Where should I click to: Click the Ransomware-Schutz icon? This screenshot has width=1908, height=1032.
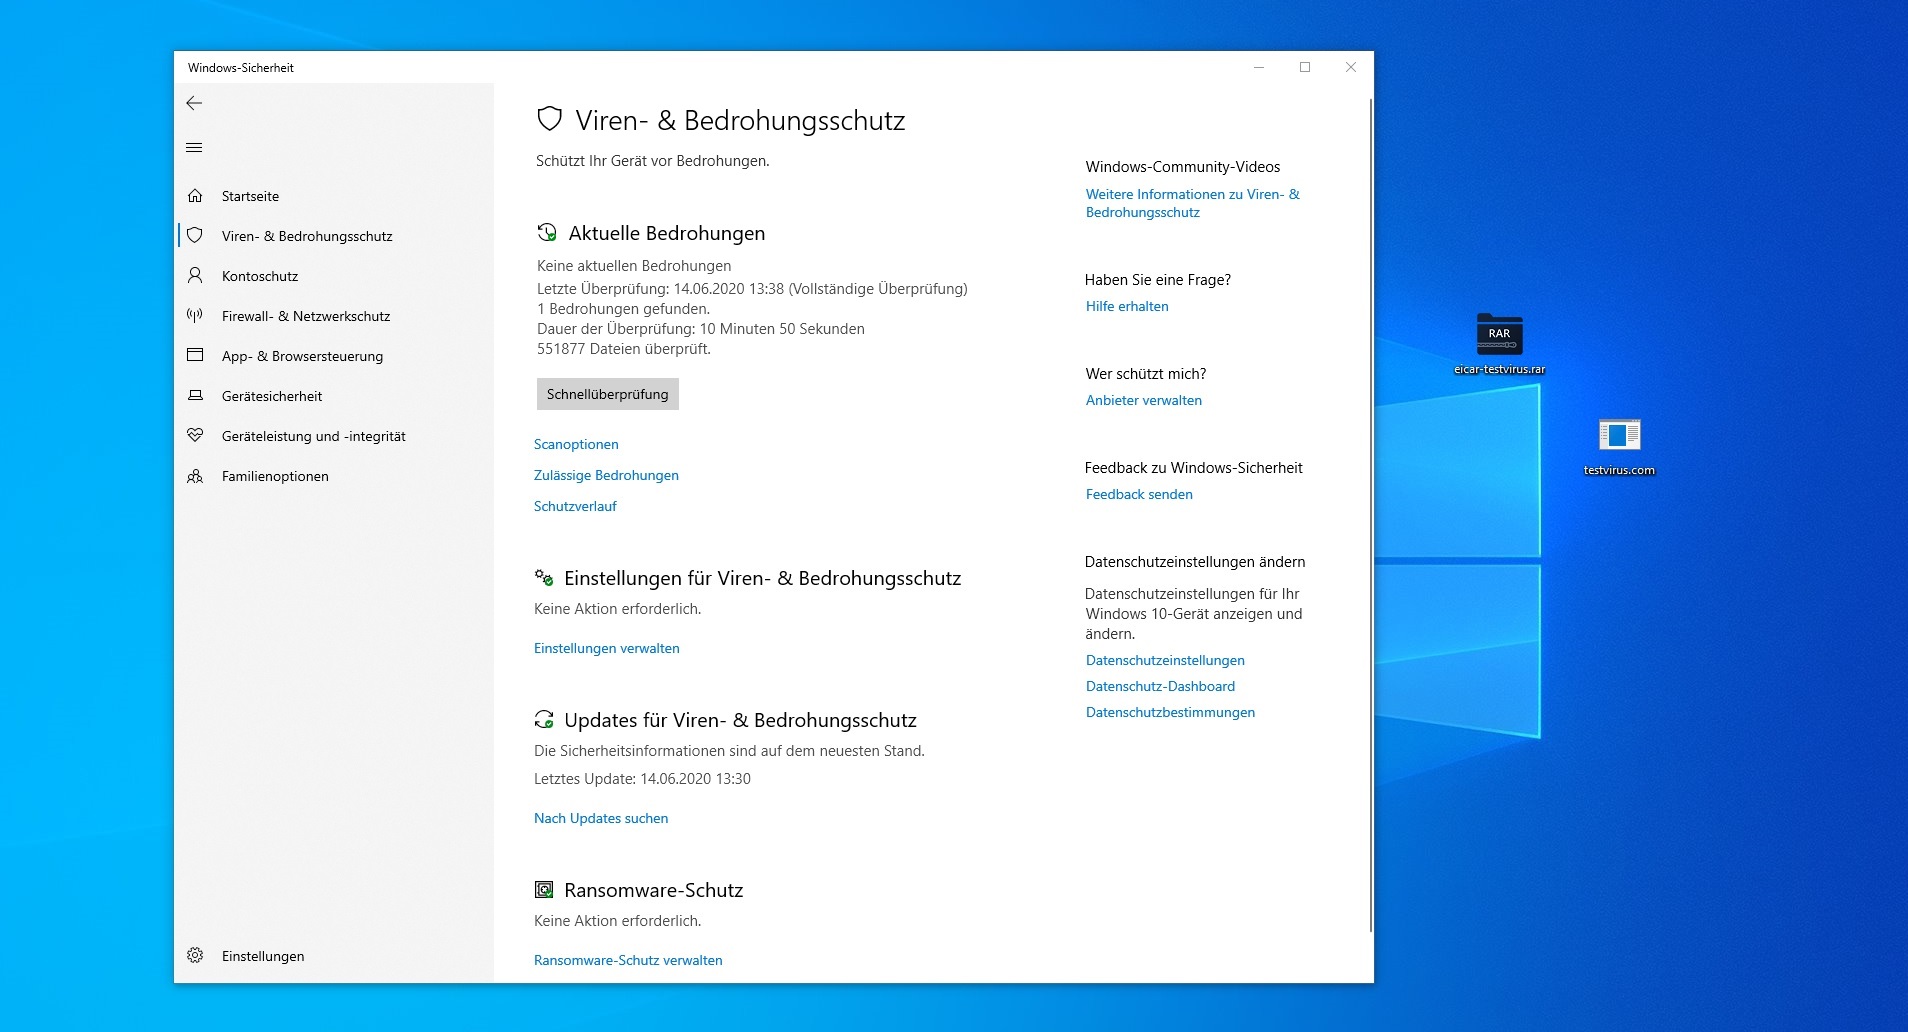(x=544, y=889)
